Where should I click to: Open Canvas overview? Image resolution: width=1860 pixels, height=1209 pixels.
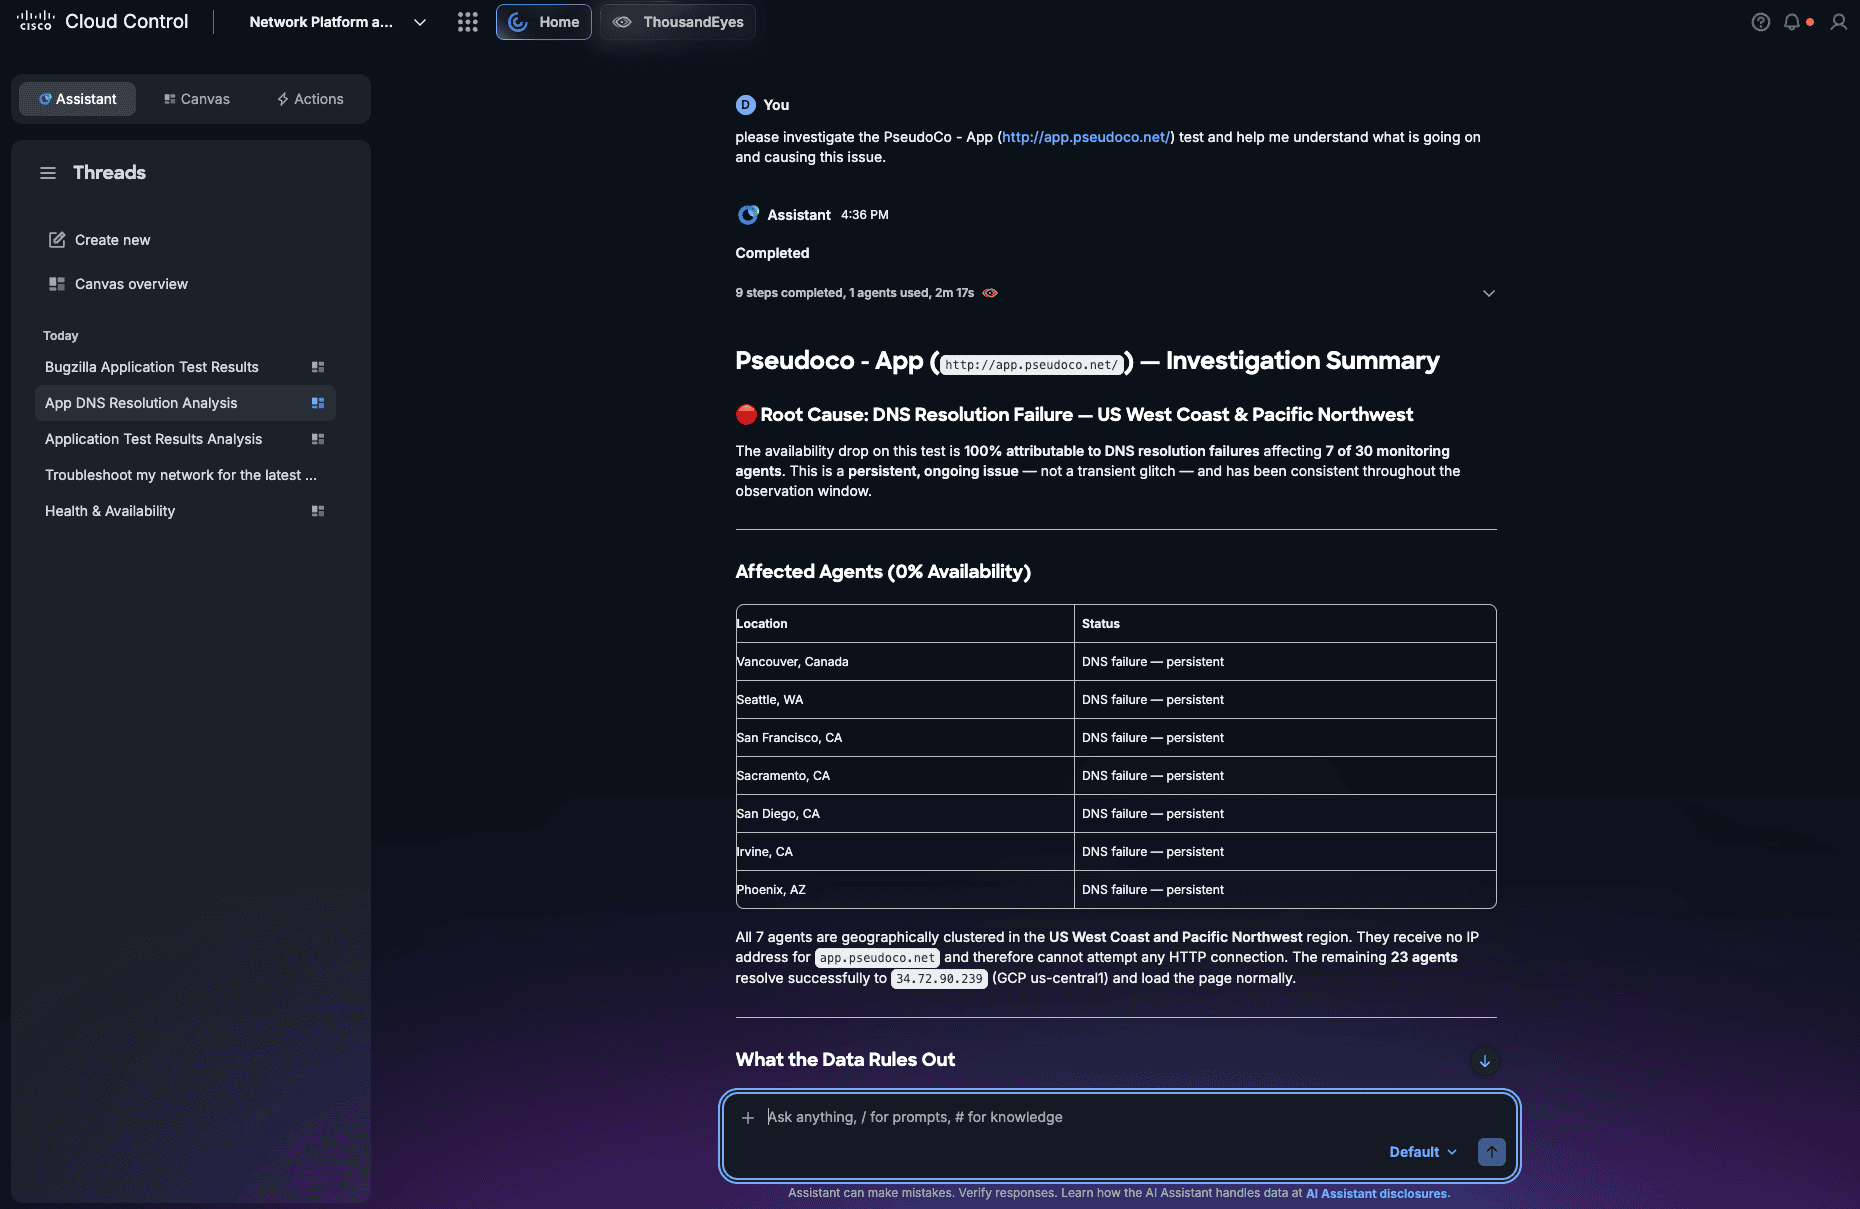(118, 284)
